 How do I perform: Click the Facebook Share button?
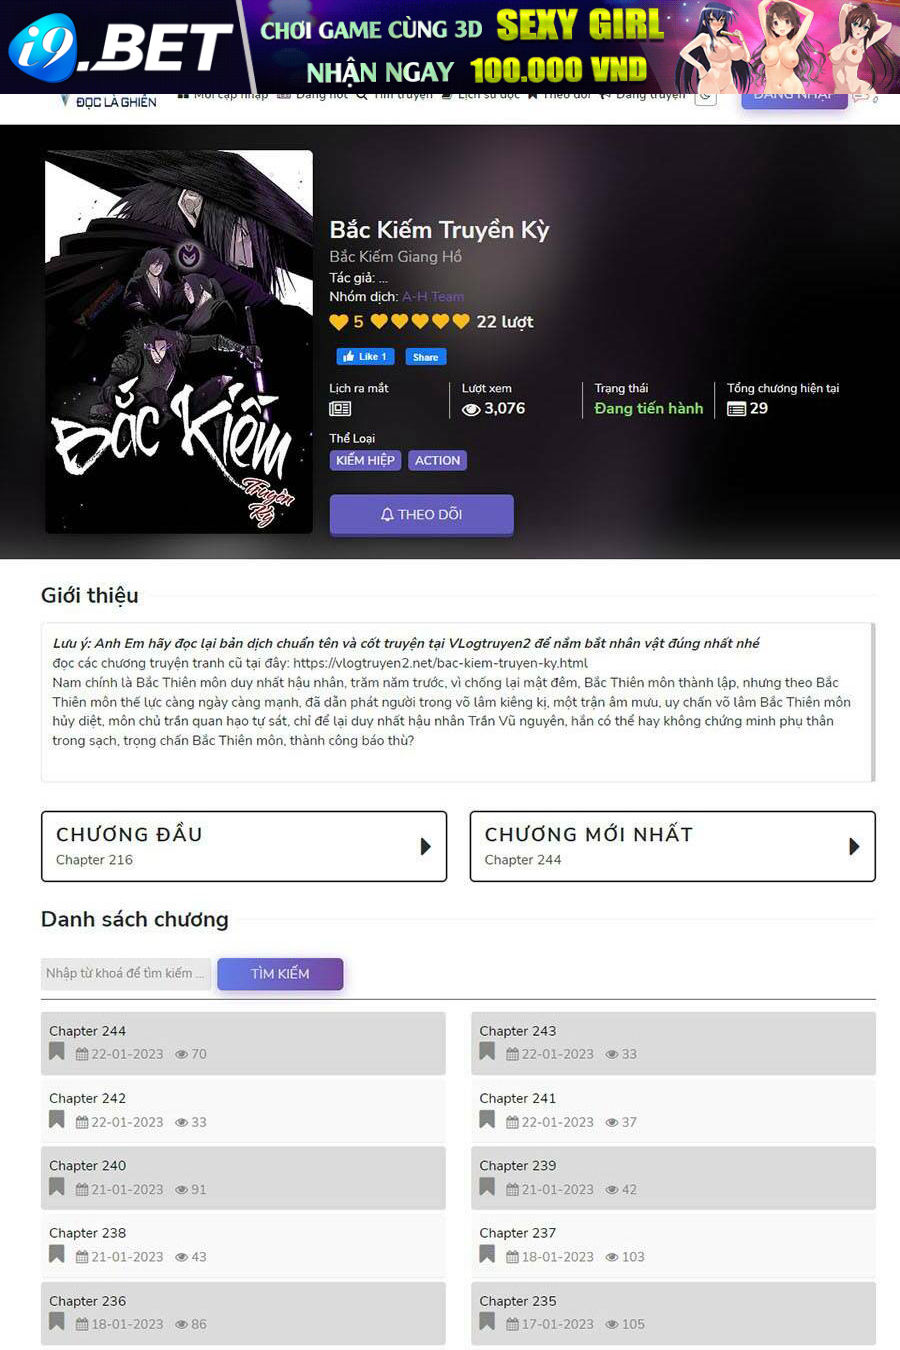tap(425, 357)
